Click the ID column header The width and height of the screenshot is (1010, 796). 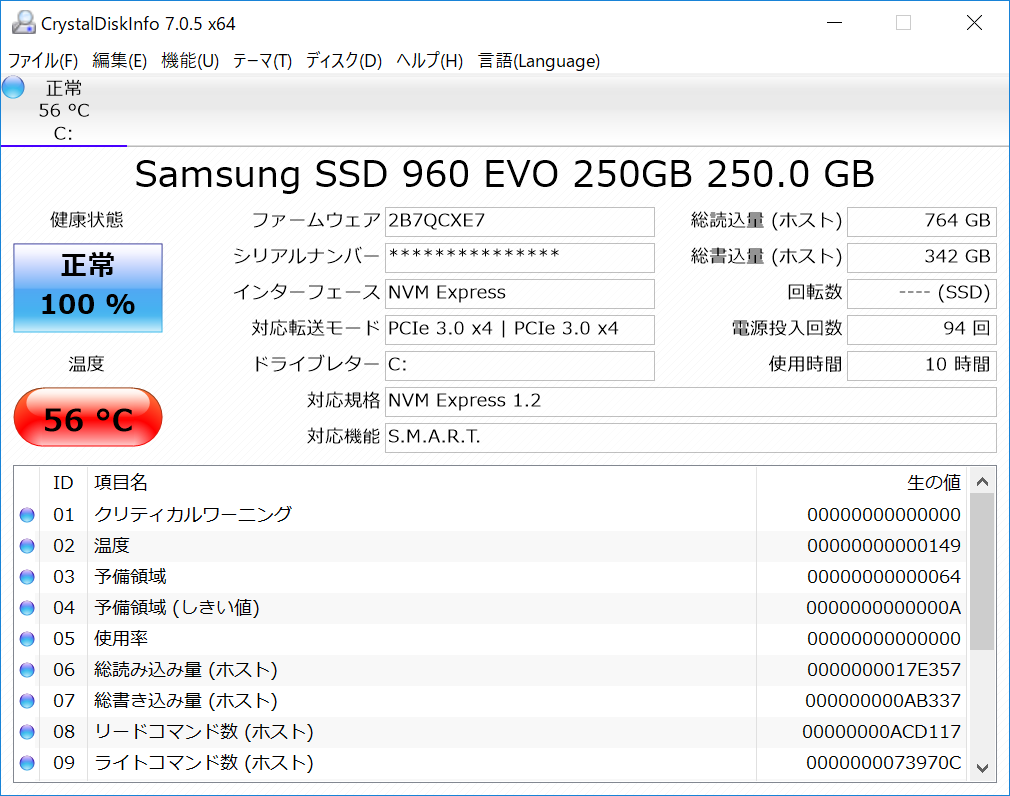[63, 482]
